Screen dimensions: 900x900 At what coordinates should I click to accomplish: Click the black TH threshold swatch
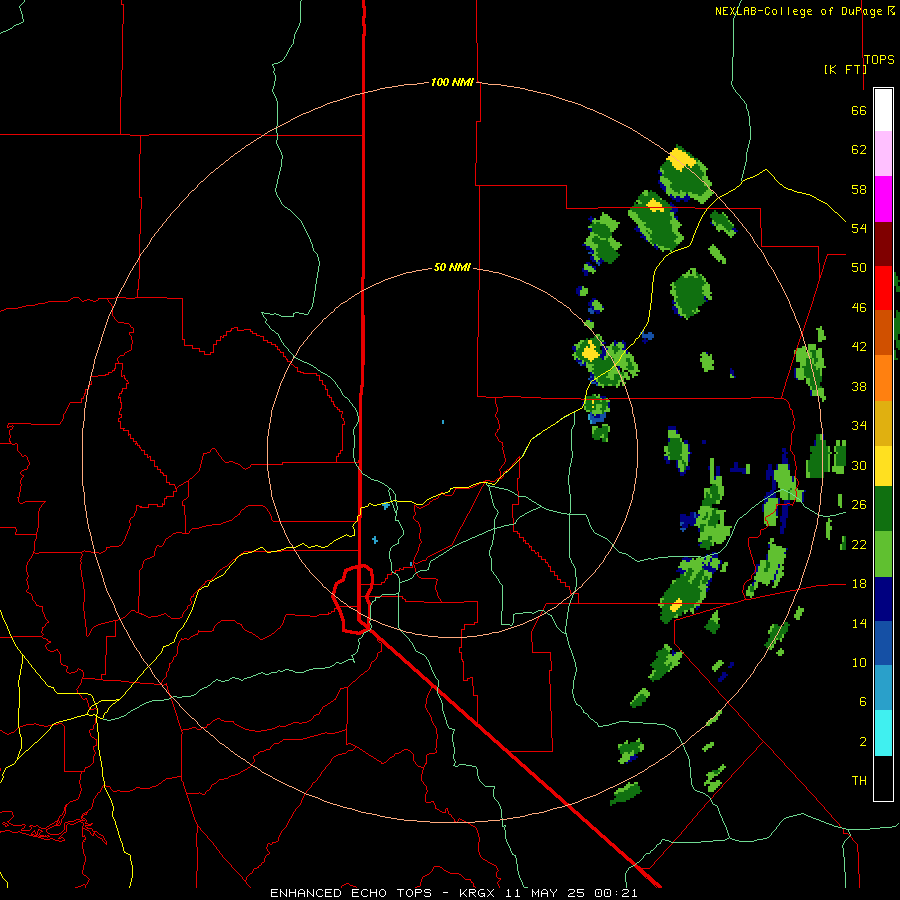pyautogui.click(x=883, y=778)
